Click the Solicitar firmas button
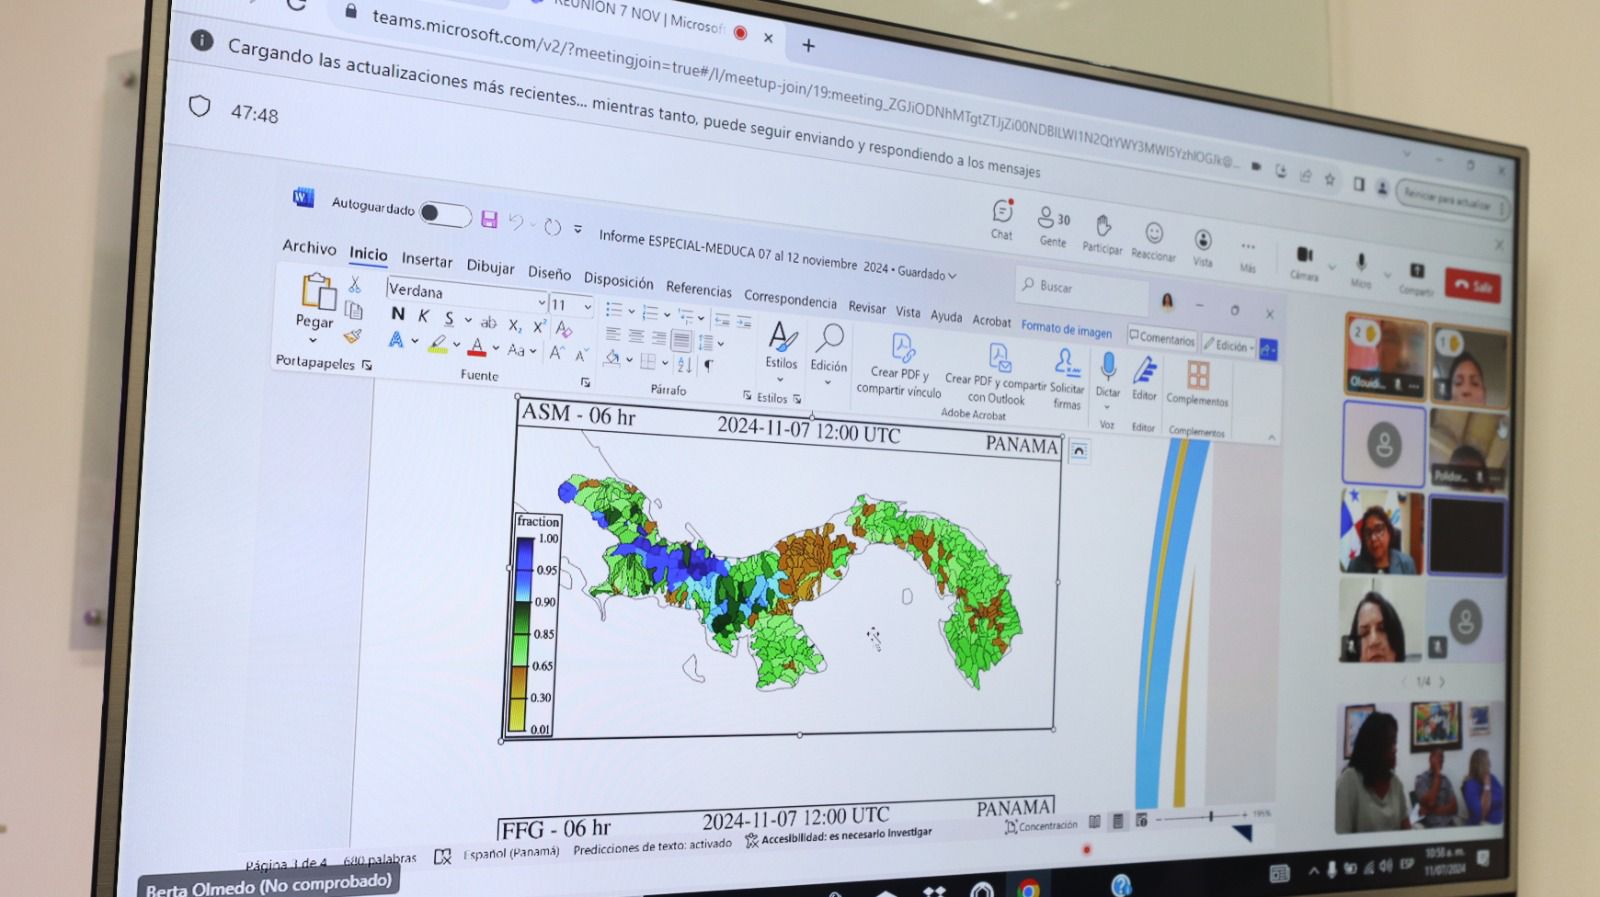 point(1067,381)
